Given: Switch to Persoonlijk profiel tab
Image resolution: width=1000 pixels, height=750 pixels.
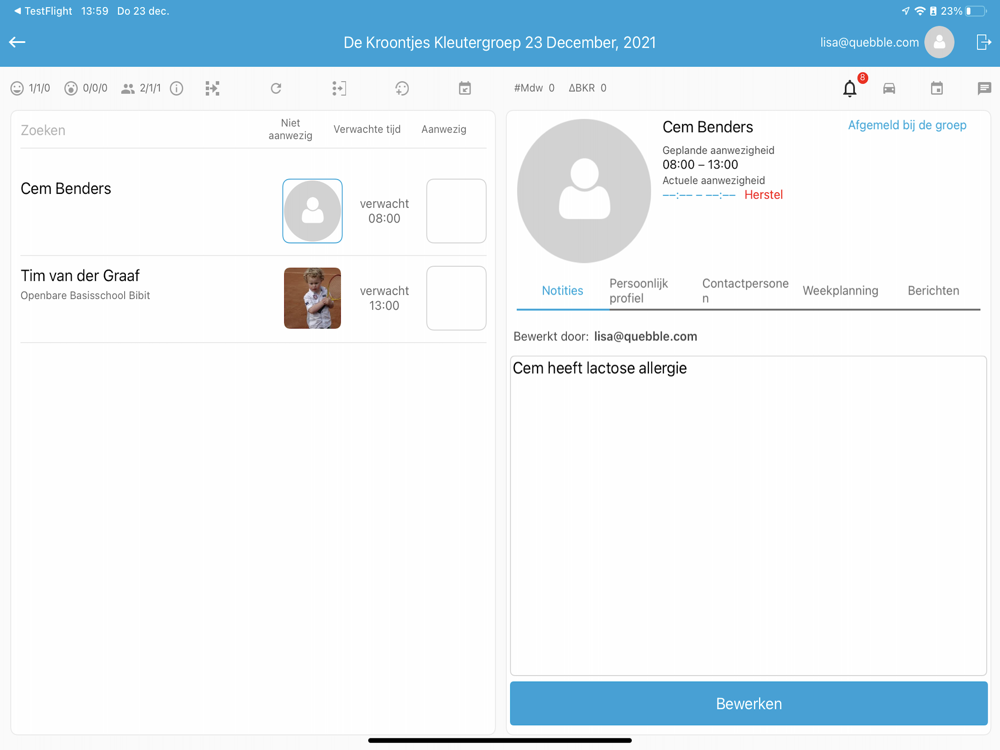Looking at the screenshot, I should (x=638, y=291).
